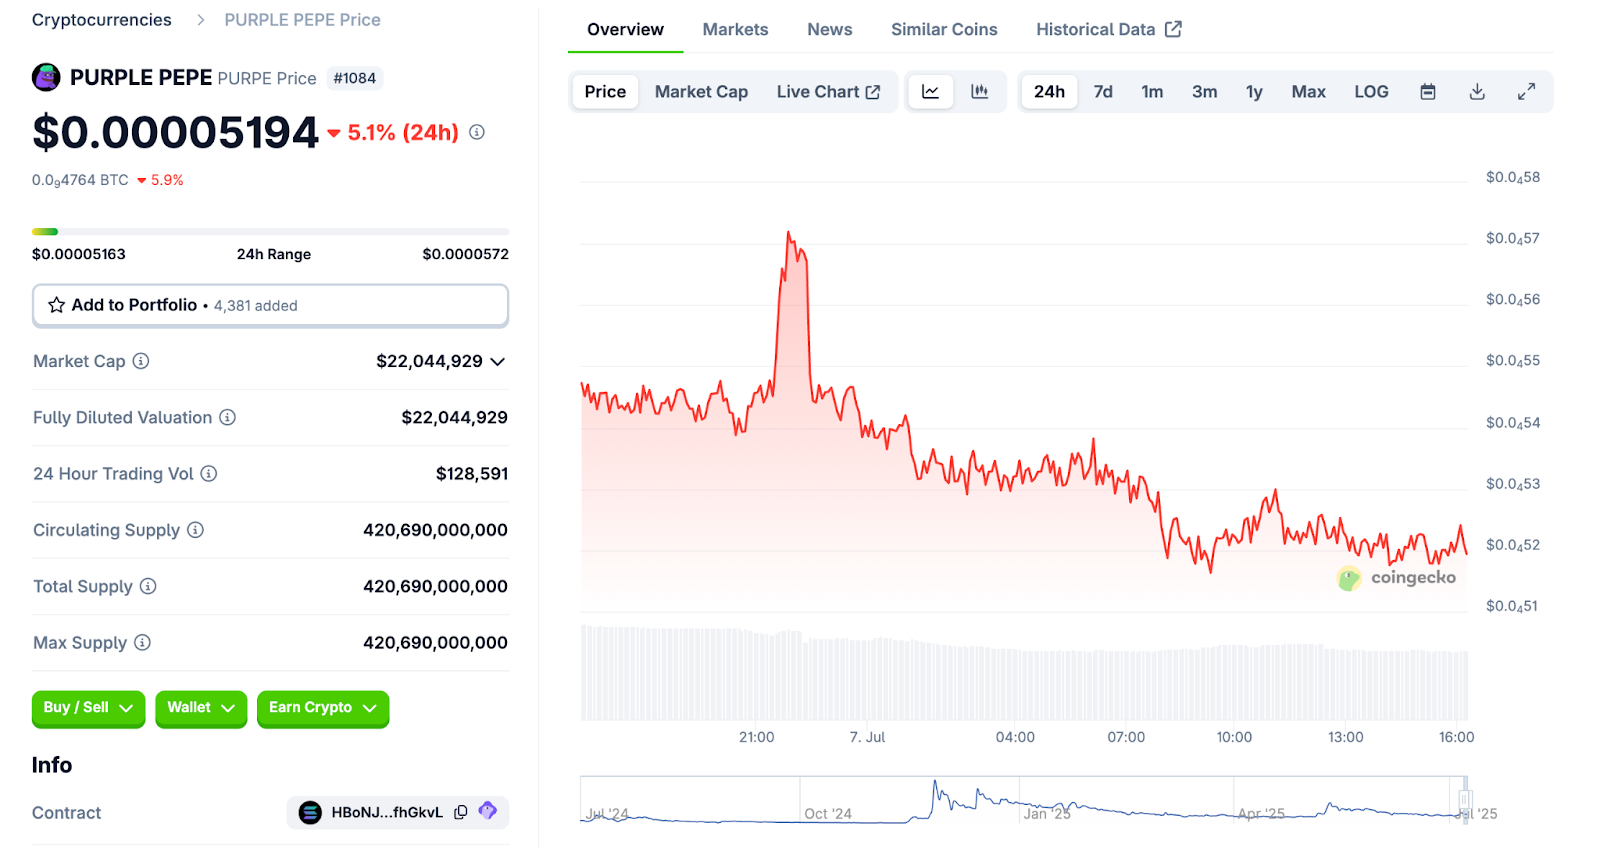Click the Market Cap info icon
This screenshot has height=848, width=1600.
pyautogui.click(x=141, y=361)
